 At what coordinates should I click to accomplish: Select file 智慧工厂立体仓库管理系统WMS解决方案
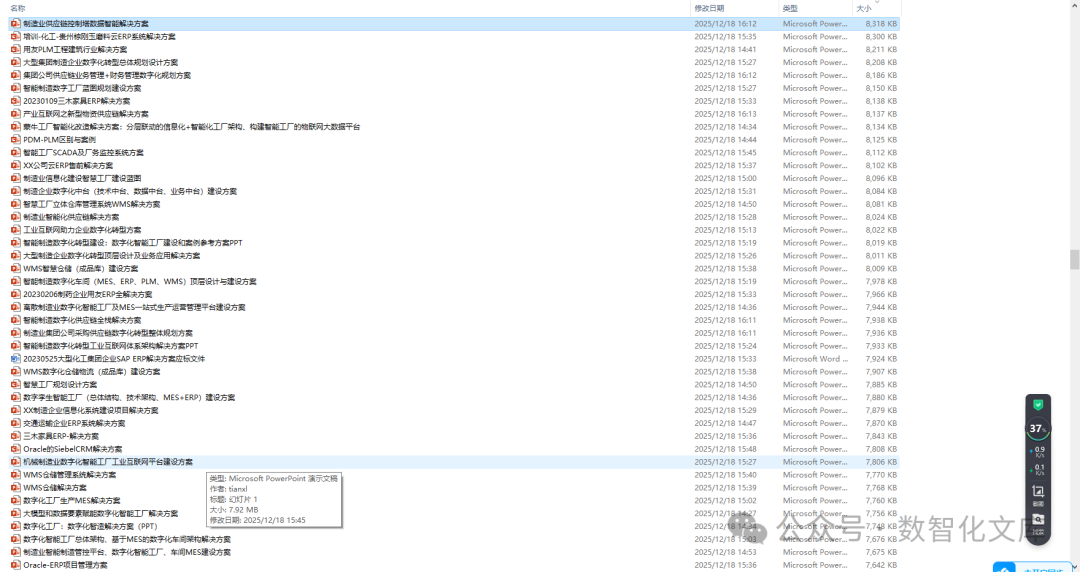[92, 204]
